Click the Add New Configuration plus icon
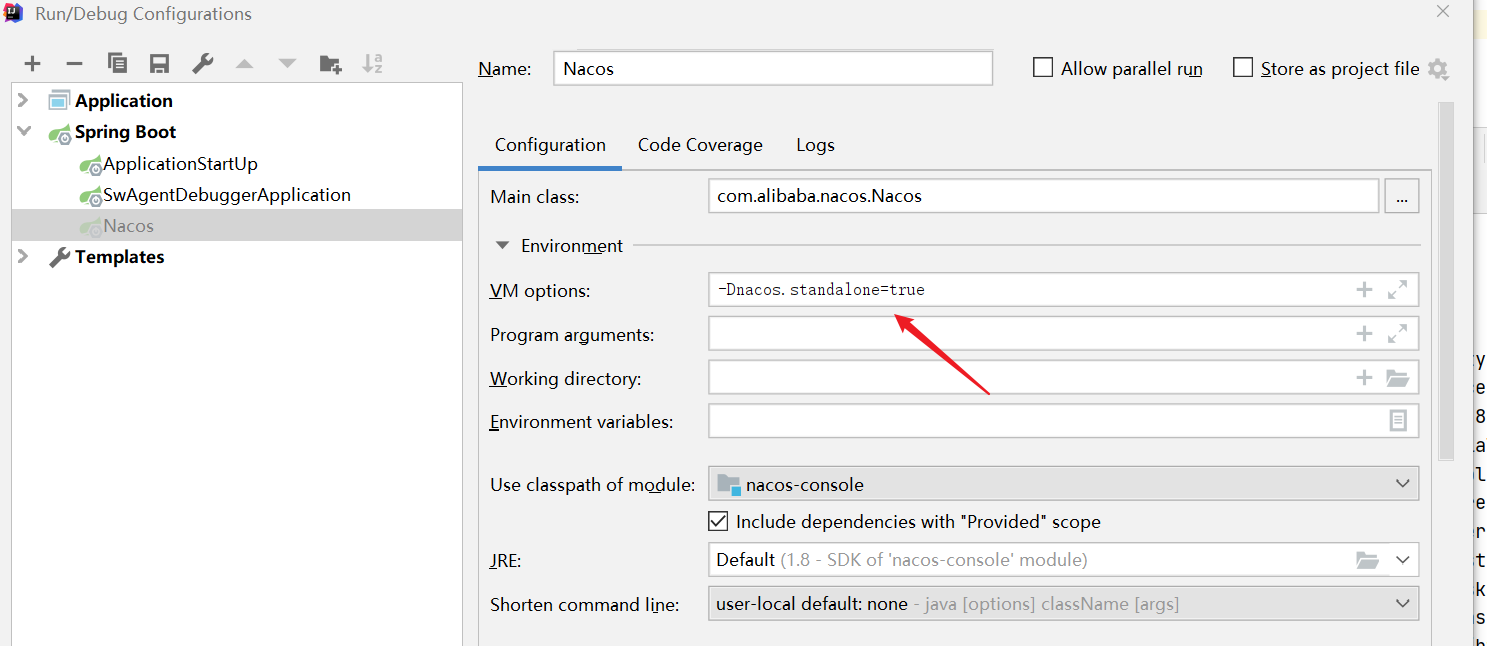 [x=33, y=64]
